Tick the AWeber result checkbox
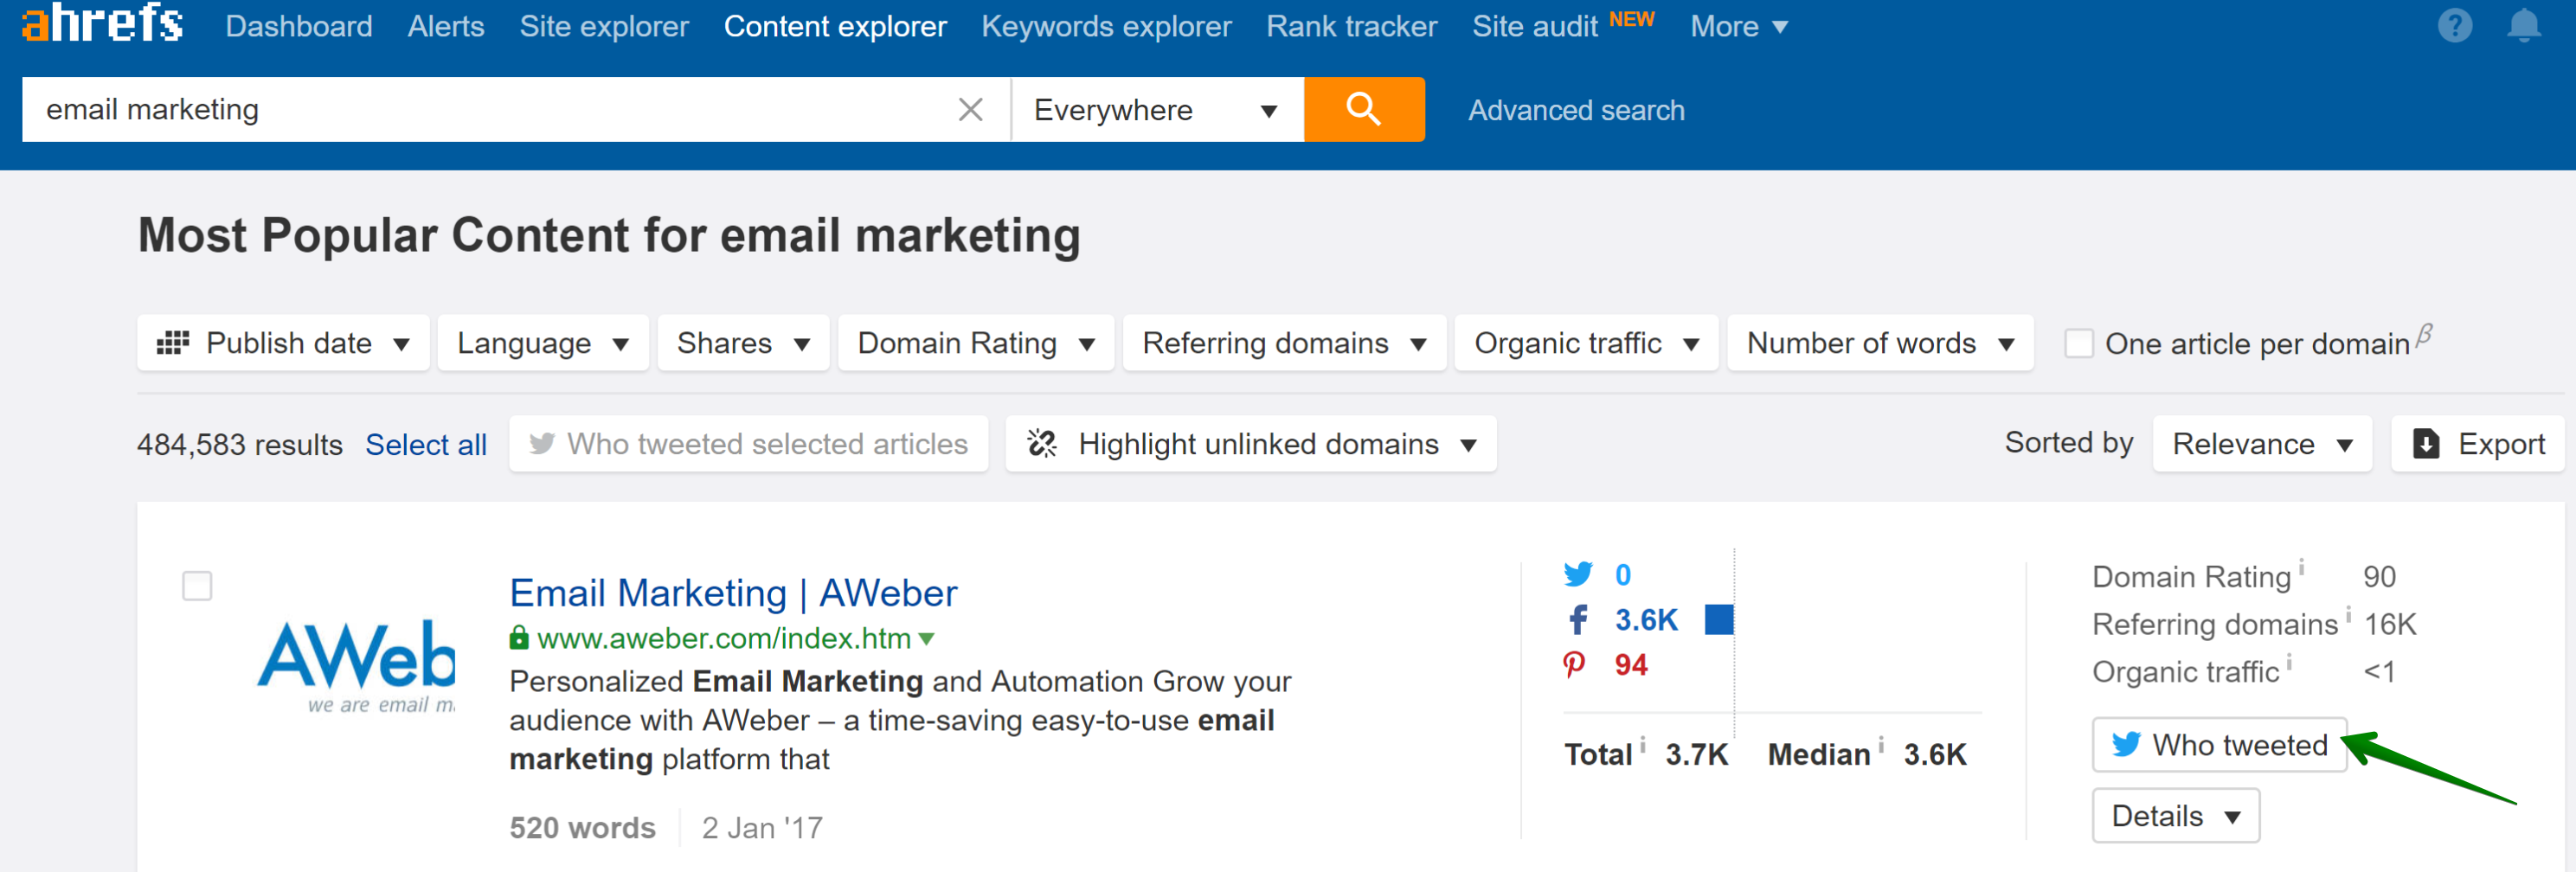 (x=197, y=586)
